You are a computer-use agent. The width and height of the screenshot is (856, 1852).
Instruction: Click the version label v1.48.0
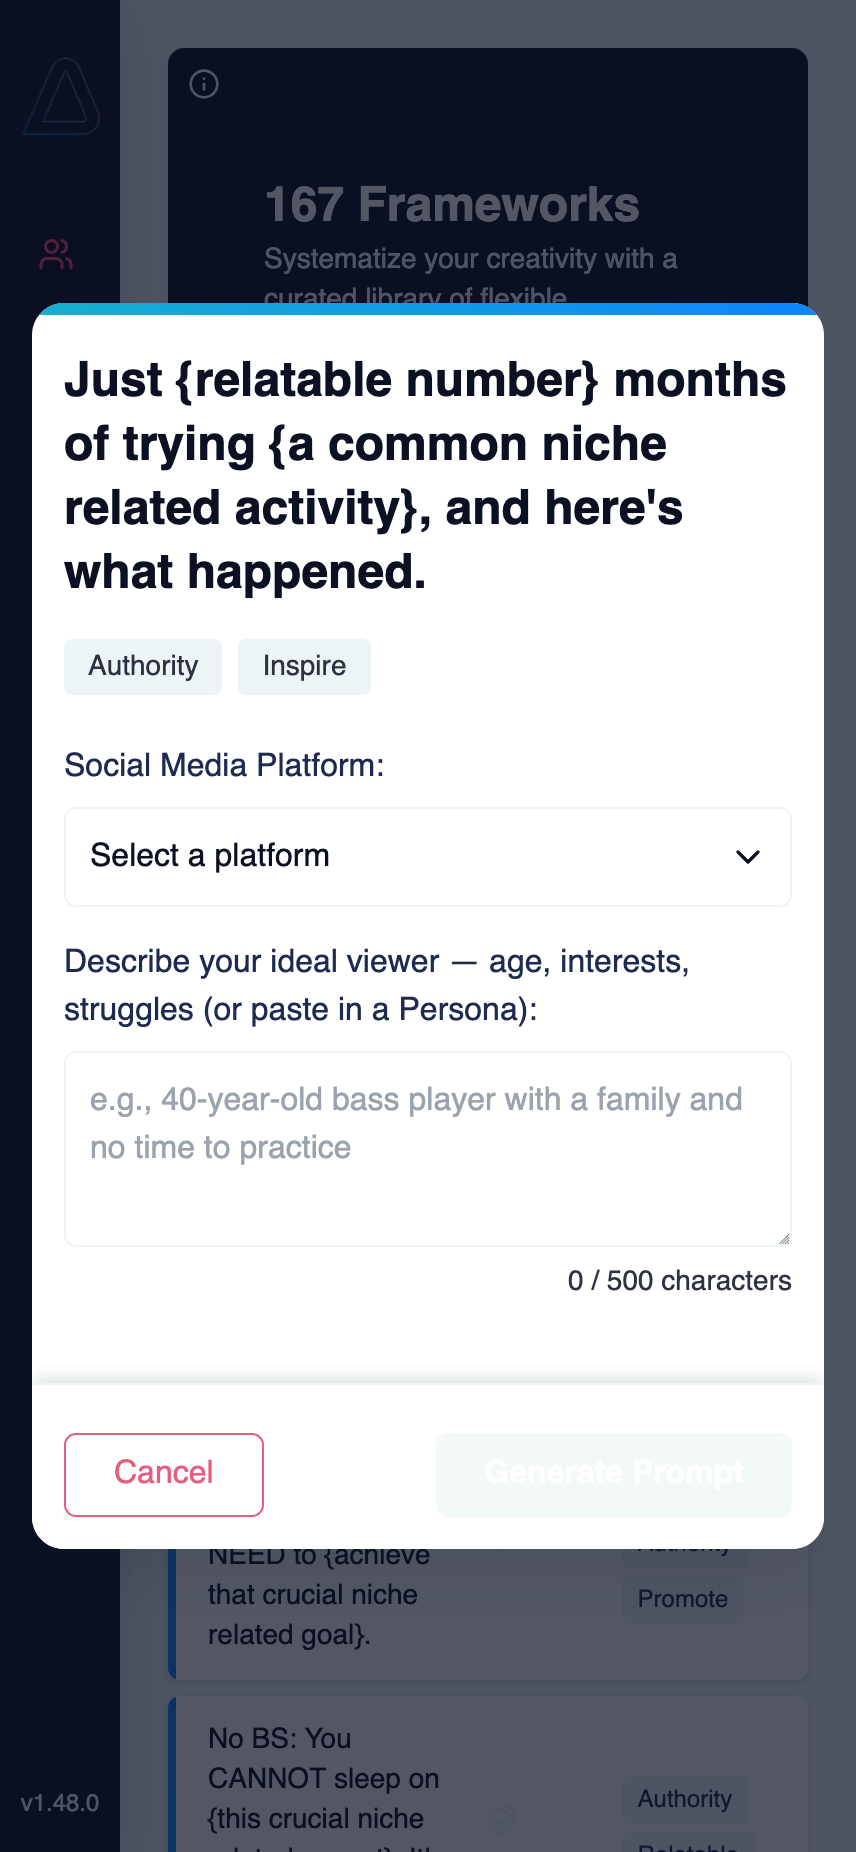60,1803
